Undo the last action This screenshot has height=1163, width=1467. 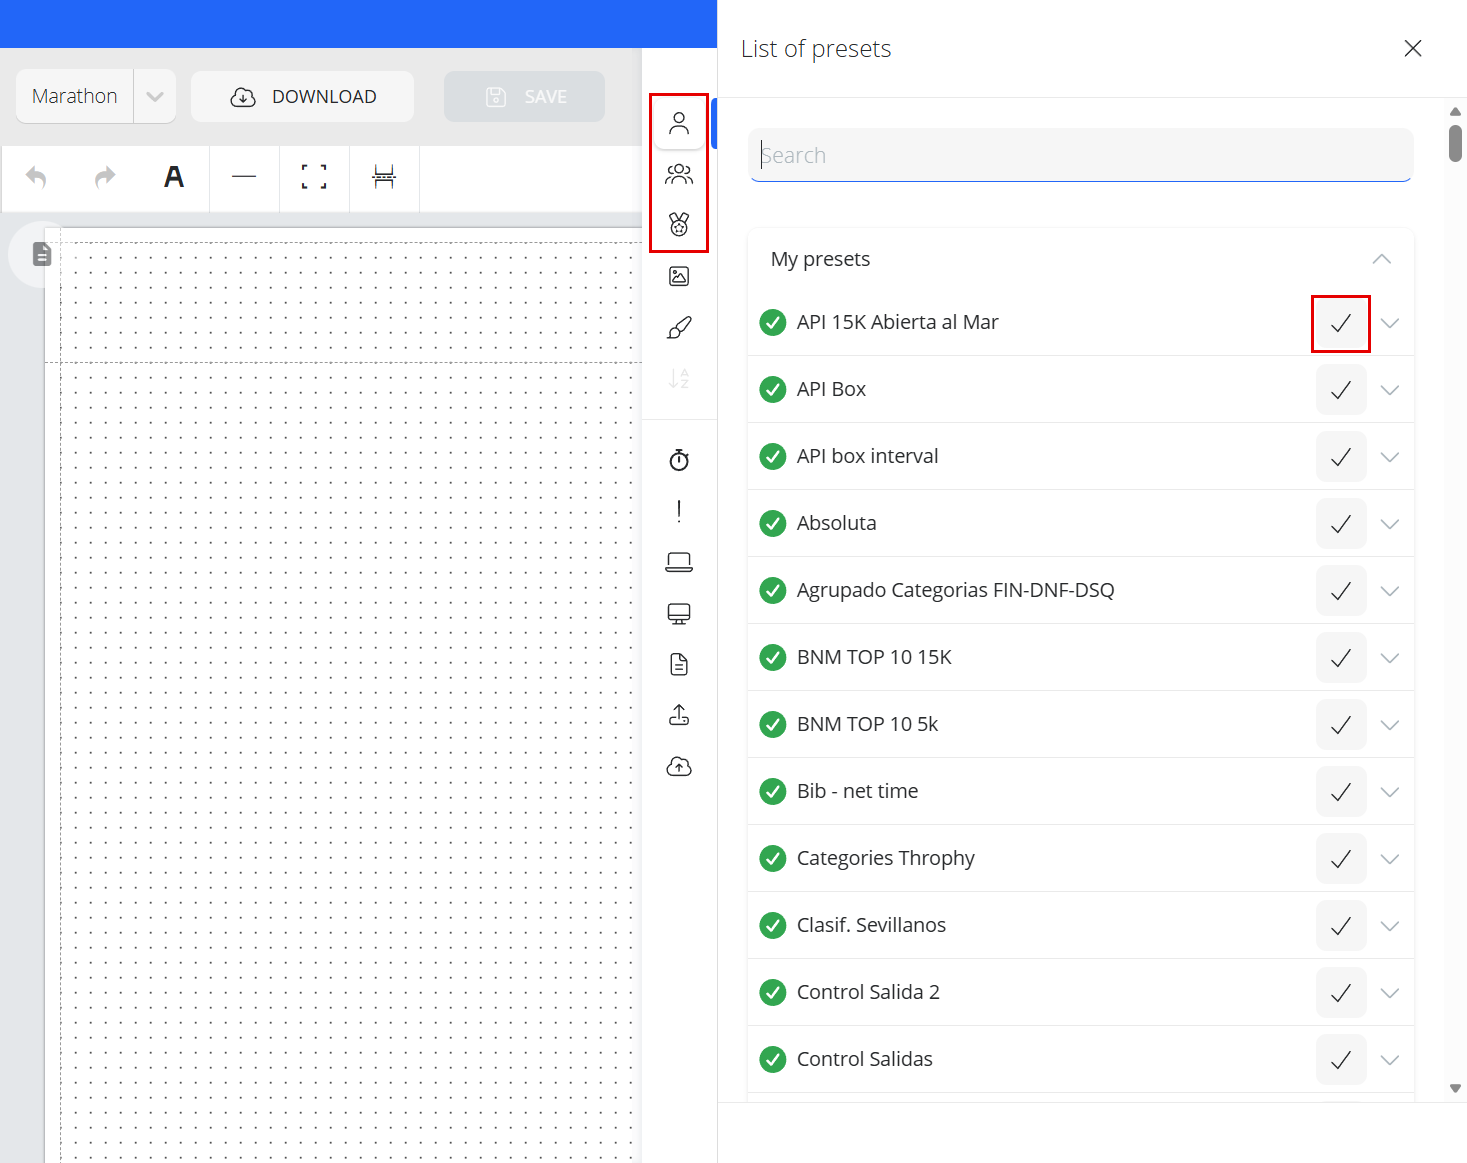(x=36, y=178)
